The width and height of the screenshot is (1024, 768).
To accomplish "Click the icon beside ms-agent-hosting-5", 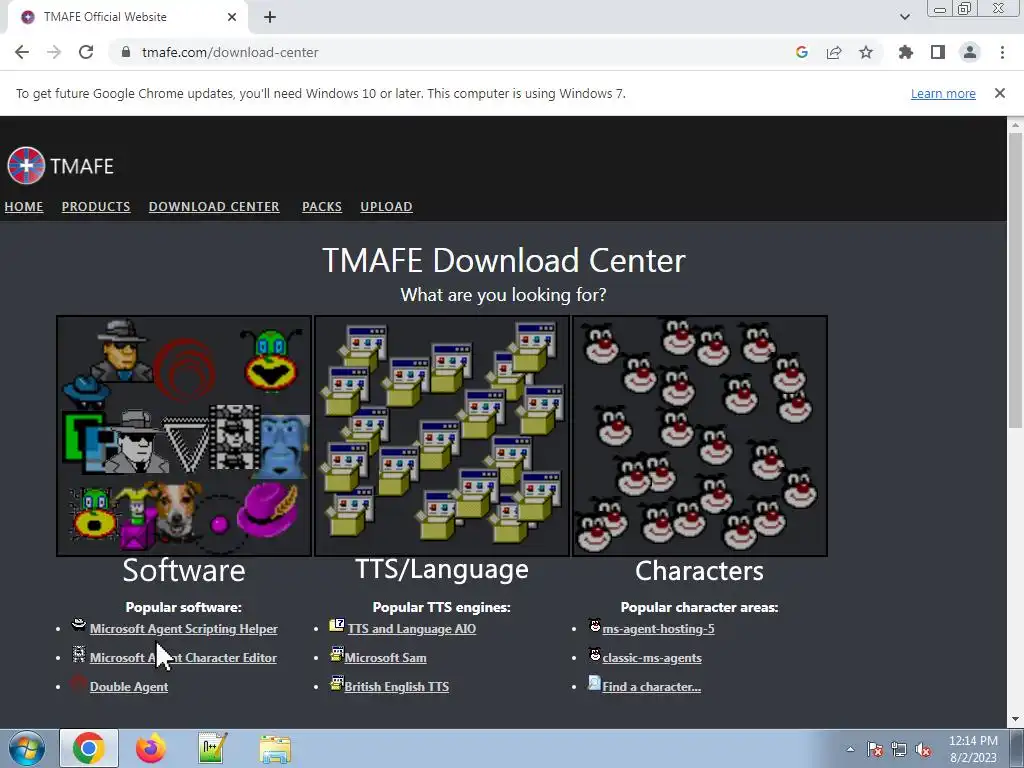I will tap(594, 625).
